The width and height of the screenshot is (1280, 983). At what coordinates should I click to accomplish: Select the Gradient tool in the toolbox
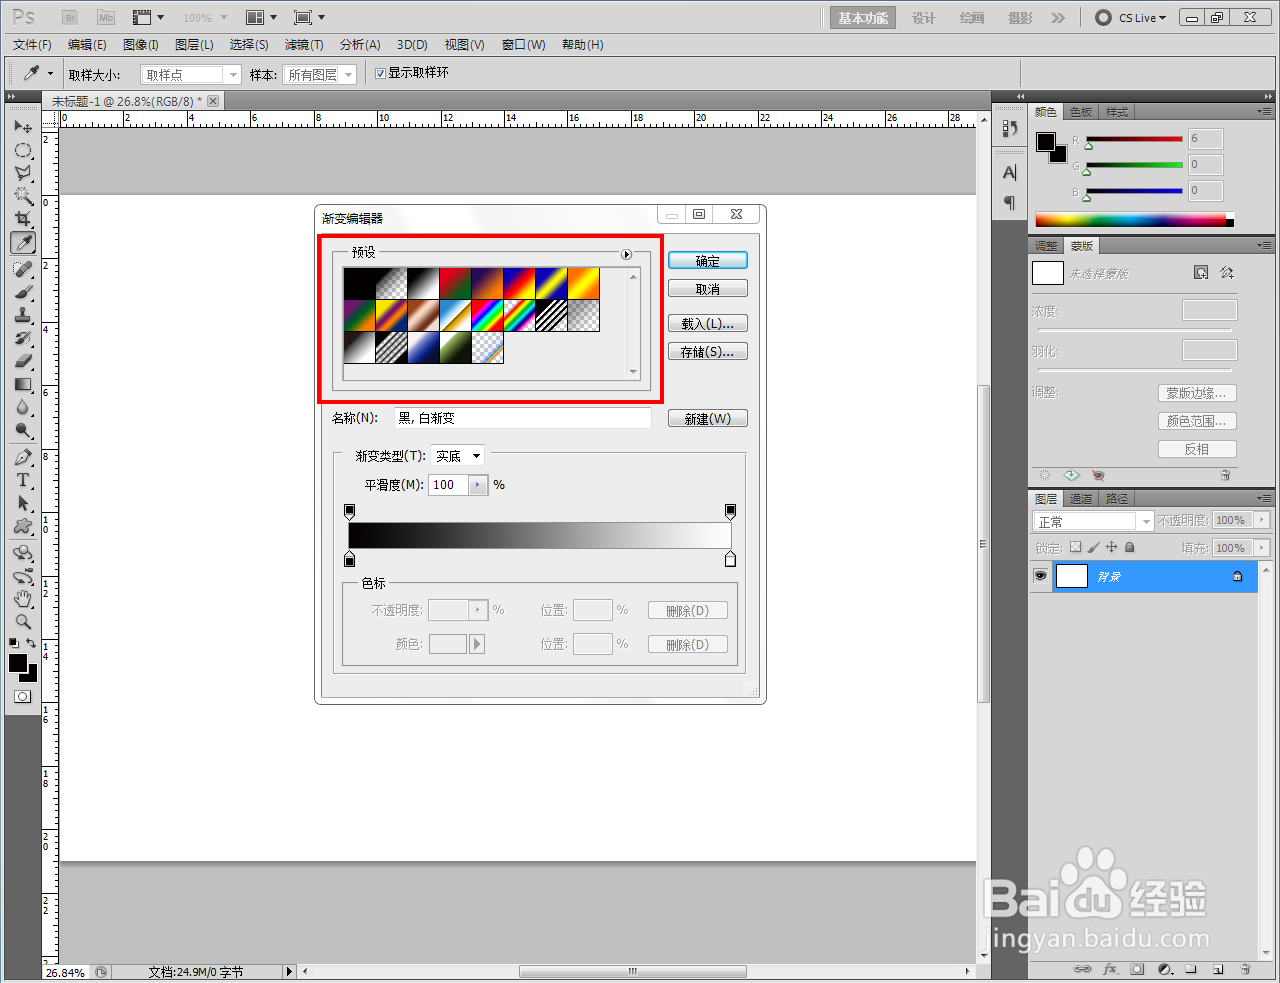click(23, 384)
